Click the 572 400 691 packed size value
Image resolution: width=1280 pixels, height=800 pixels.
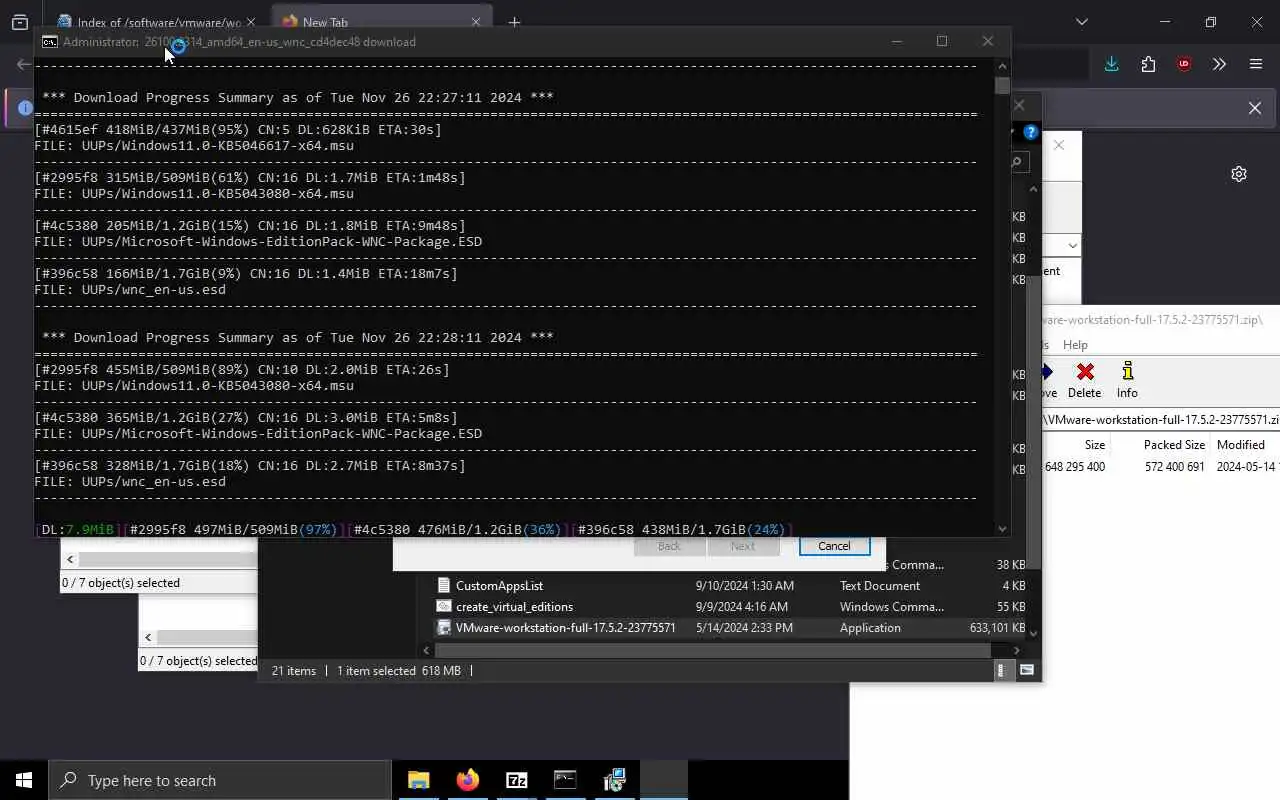coord(1174,467)
